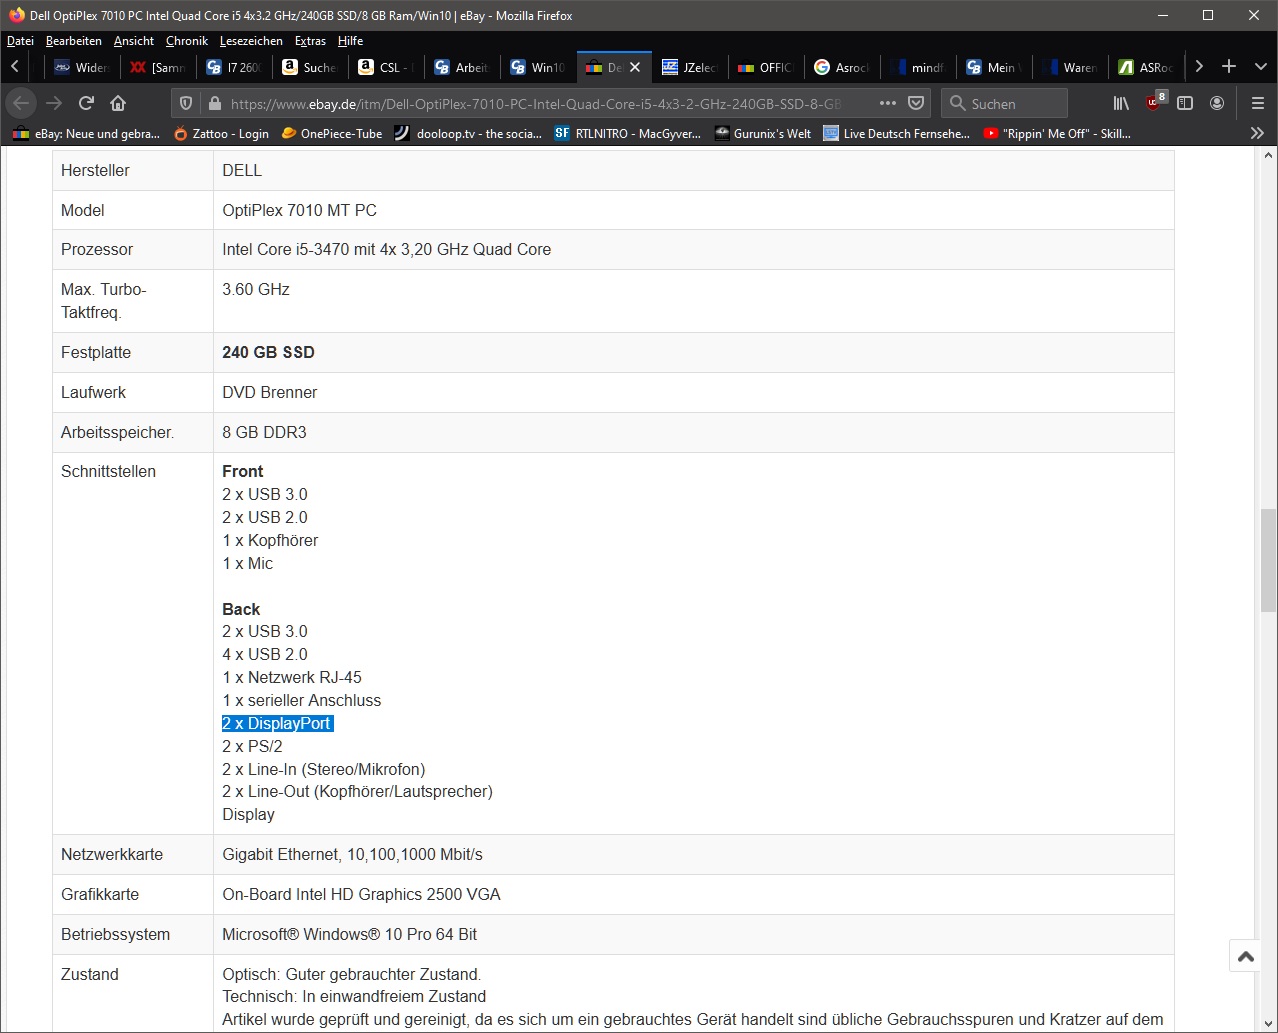1278x1033 pixels.
Task: Toggle the sidebar view icon
Action: point(1185,103)
